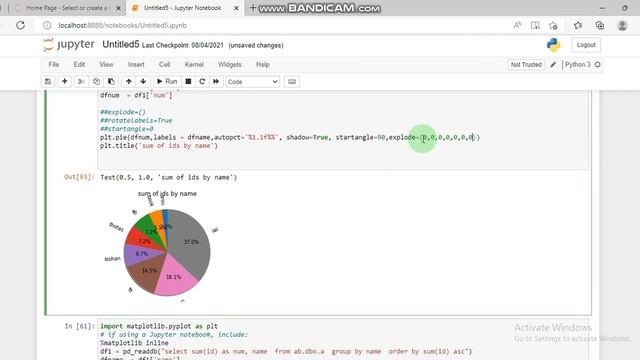The height and width of the screenshot is (360, 640).
Task: Open the Insert menu
Action: click(x=136, y=64)
